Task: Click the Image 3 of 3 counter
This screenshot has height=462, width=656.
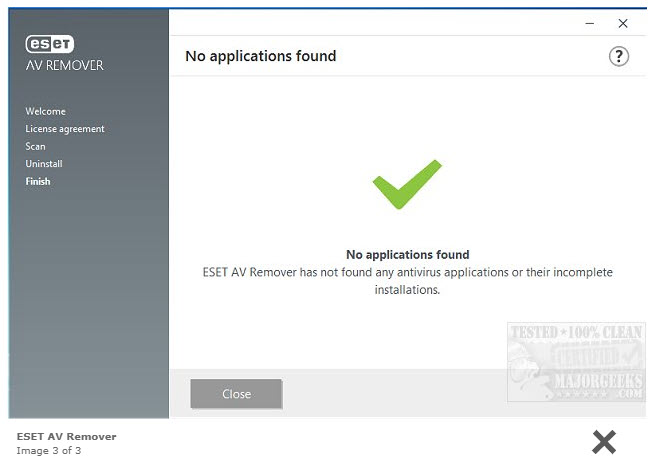Action: coord(49,450)
